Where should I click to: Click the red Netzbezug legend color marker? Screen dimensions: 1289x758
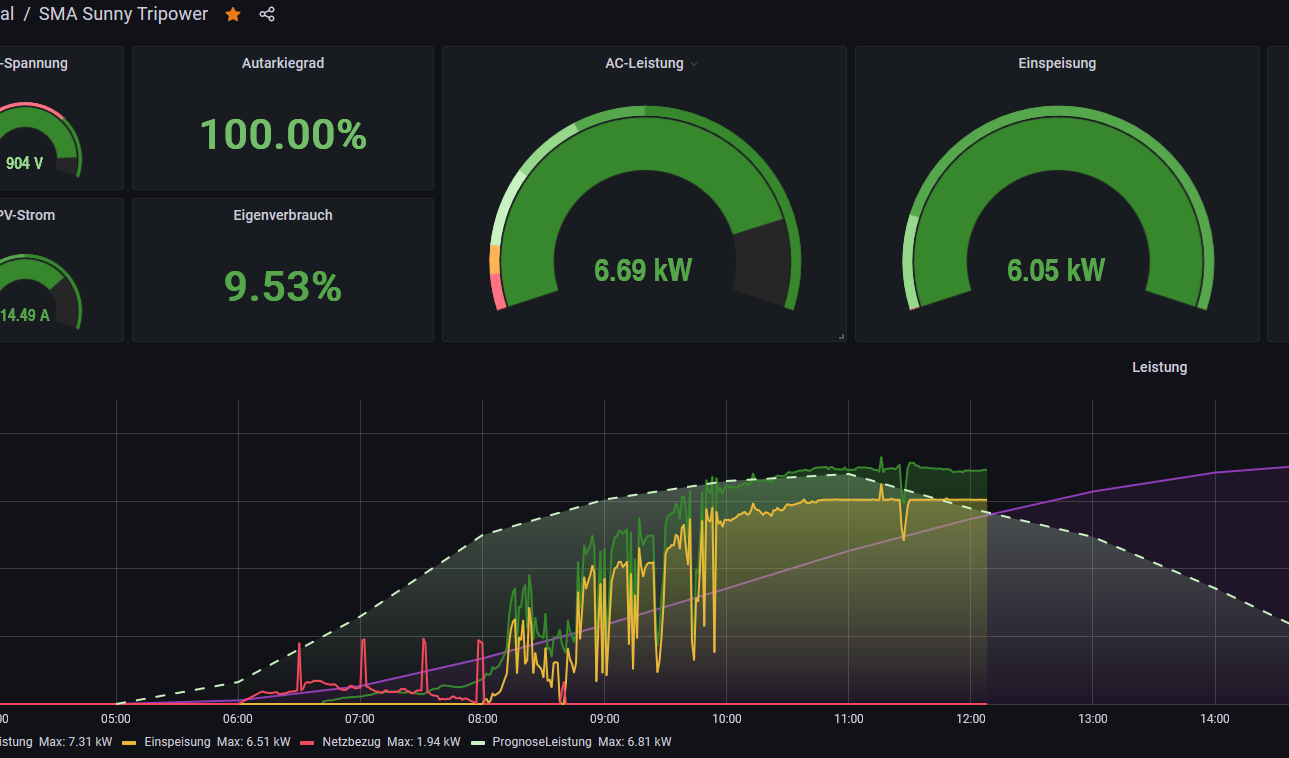point(307,742)
